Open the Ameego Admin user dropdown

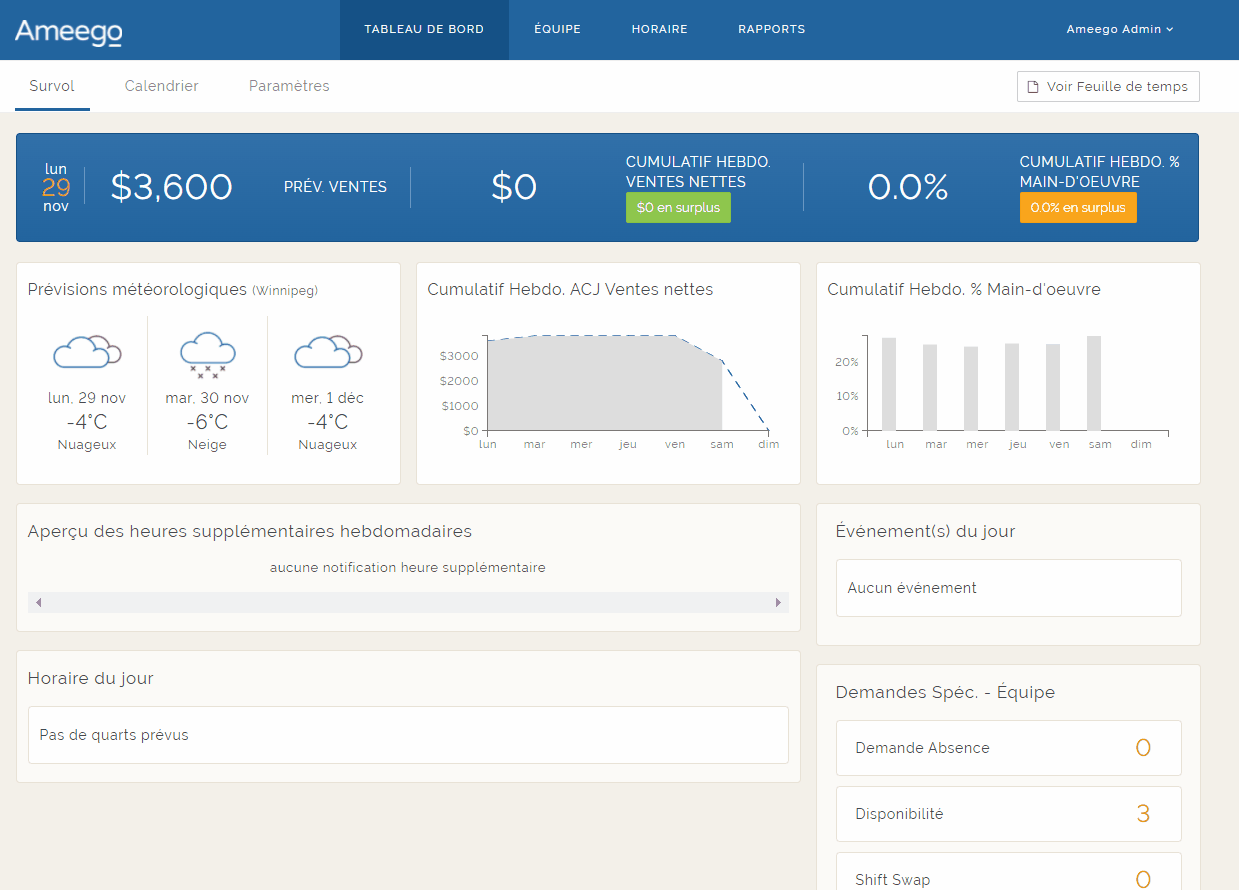[1119, 29]
